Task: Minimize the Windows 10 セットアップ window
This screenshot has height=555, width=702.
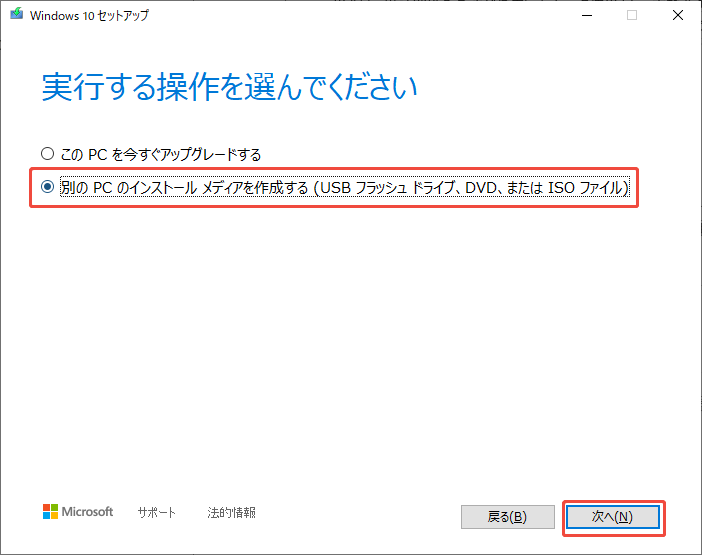Action: click(x=587, y=15)
